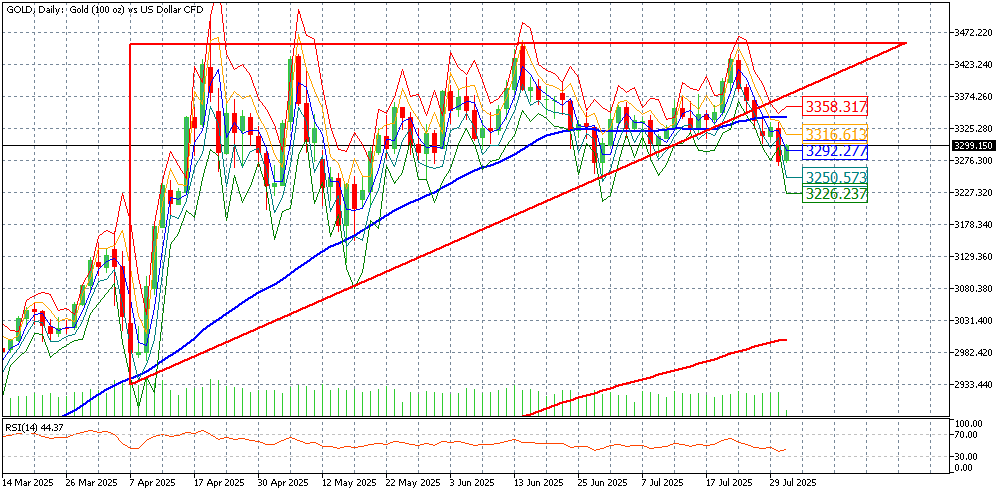Click the 3472.120 price axis label
The height and width of the screenshot is (494, 1007).
pos(974,33)
